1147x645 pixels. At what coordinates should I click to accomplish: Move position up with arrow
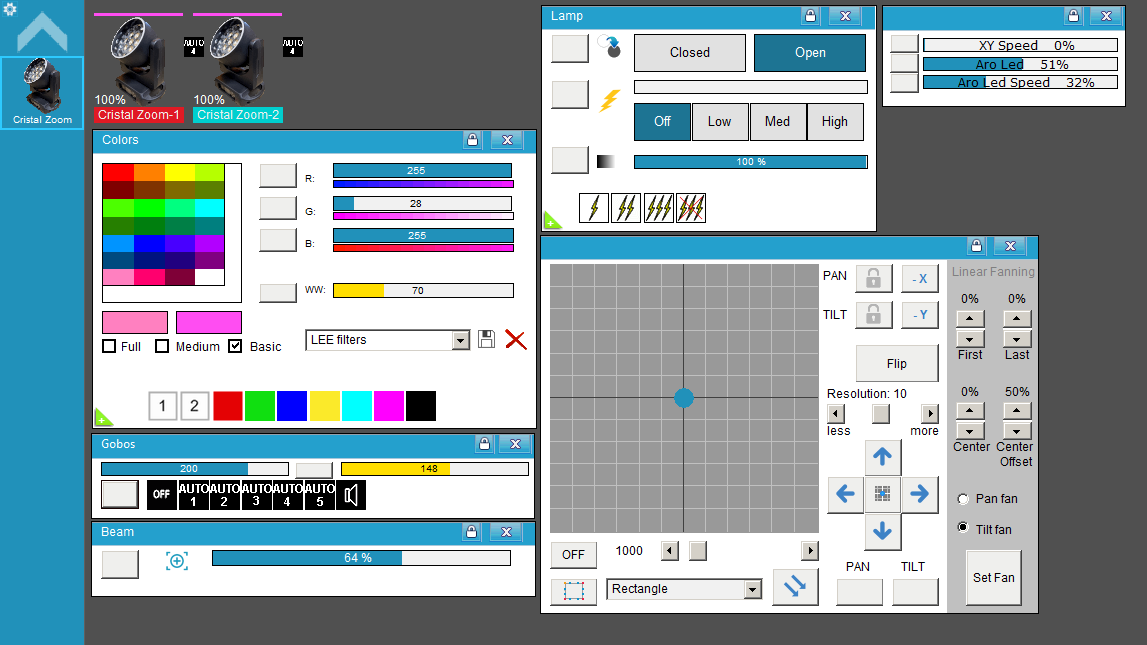tap(882, 457)
